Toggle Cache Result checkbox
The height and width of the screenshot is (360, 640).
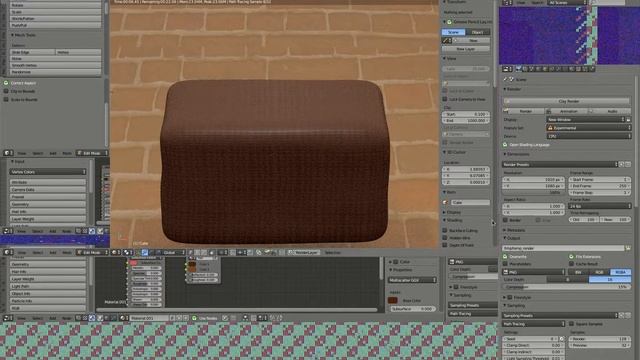[571, 264]
